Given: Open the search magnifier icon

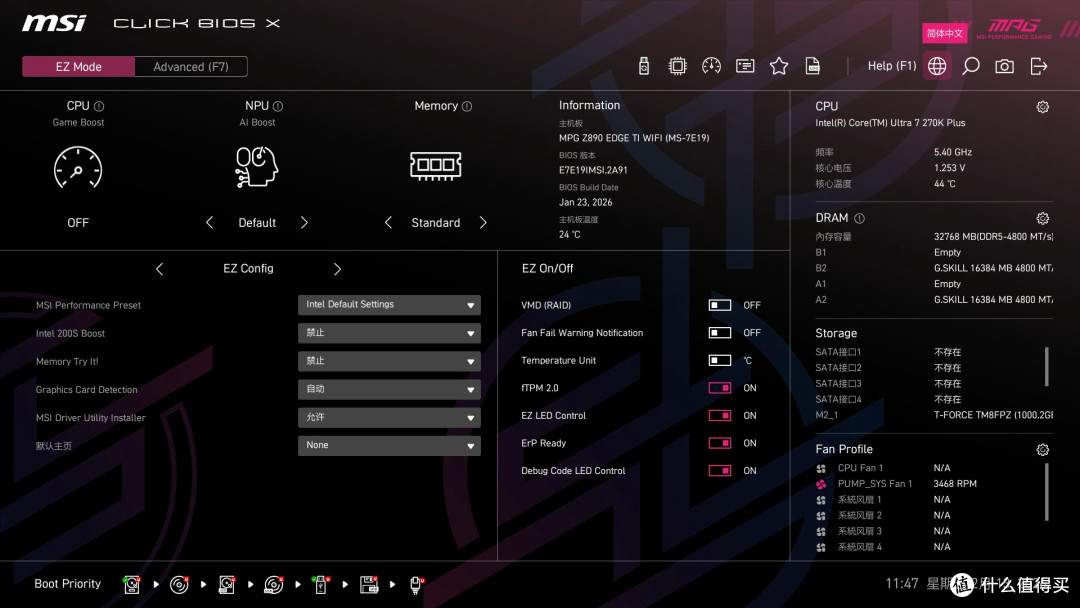Looking at the screenshot, I should [970, 66].
